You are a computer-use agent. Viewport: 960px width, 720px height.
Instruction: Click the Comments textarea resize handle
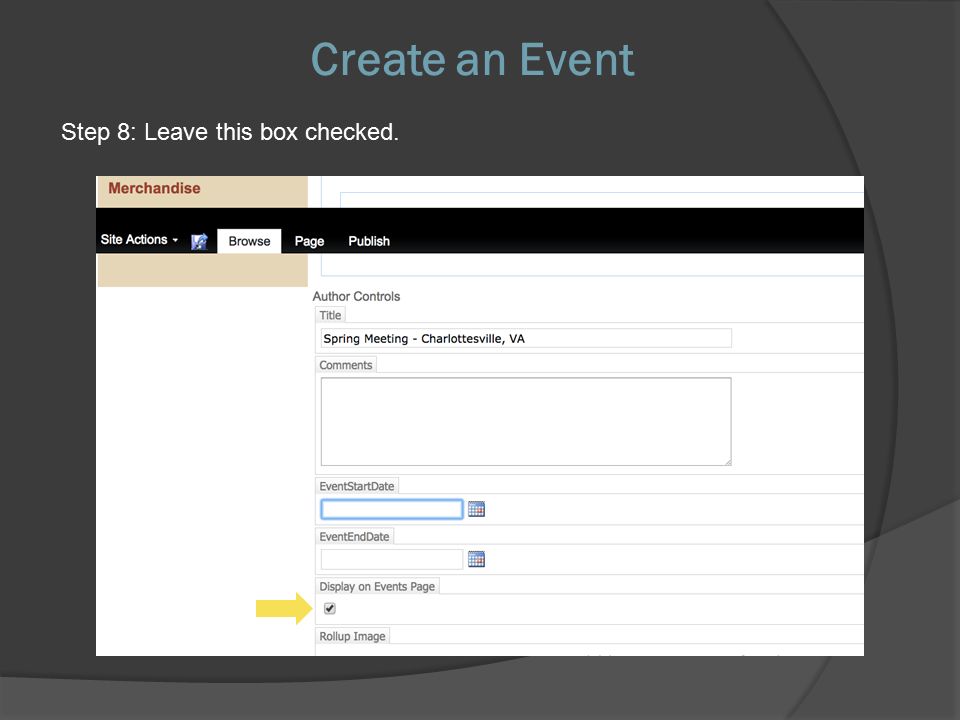[727, 462]
